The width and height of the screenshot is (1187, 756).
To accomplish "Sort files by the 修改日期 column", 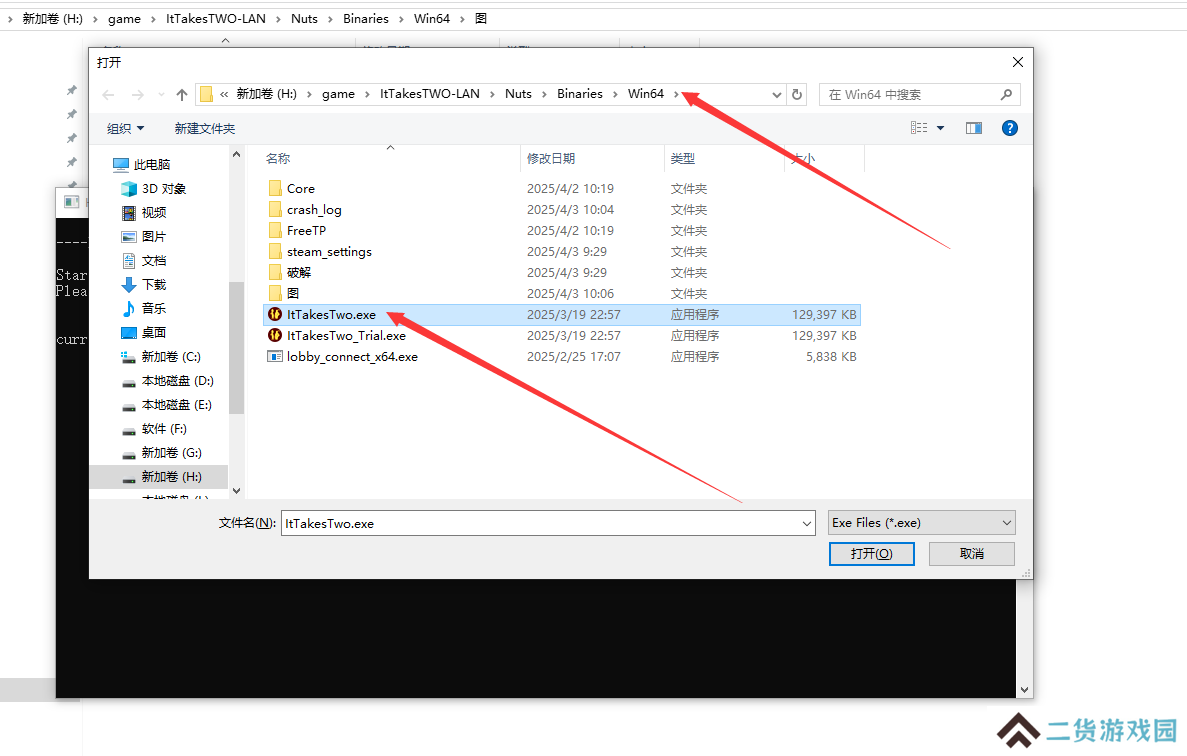I will coord(550,158).
